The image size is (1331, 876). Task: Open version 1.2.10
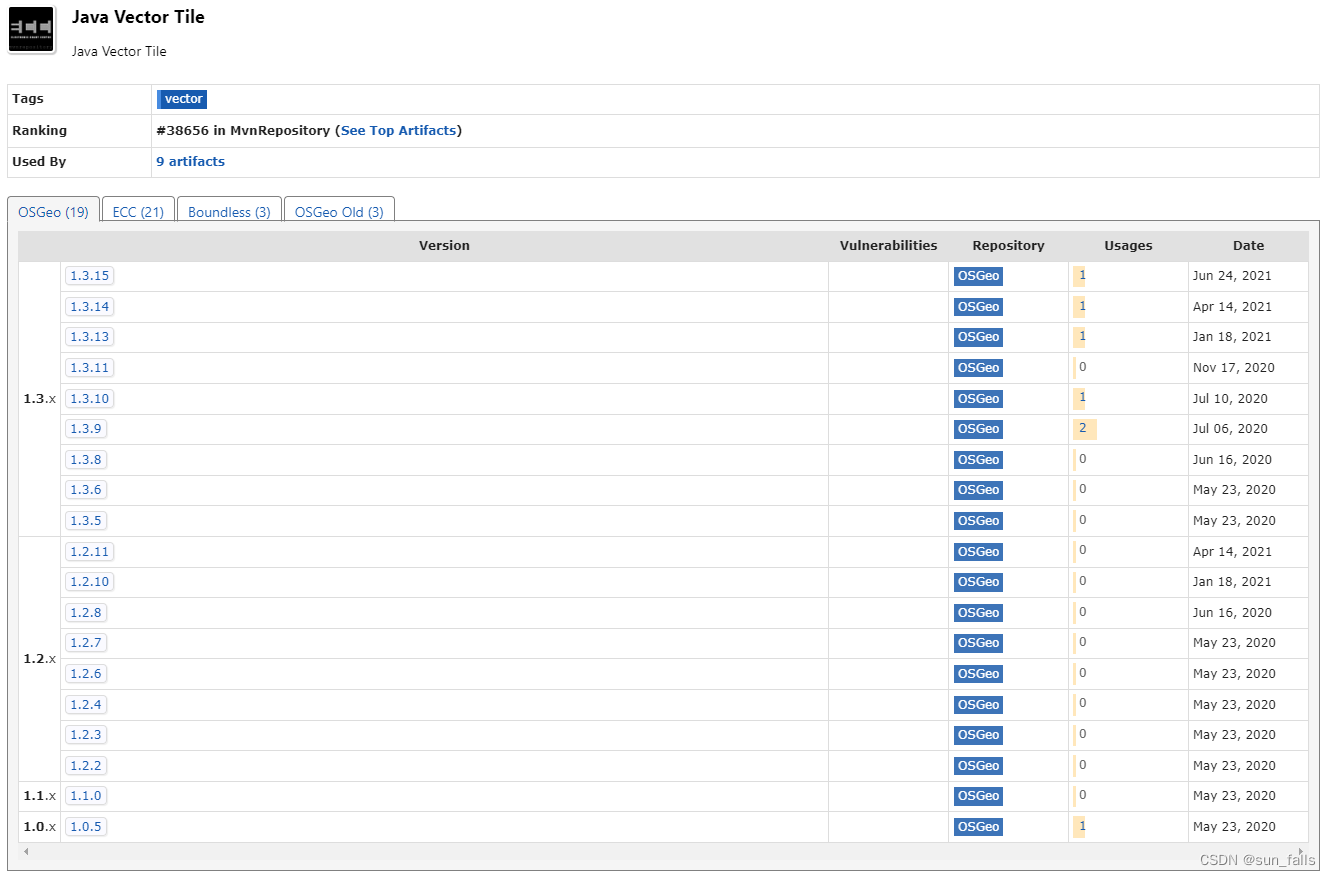90,581
